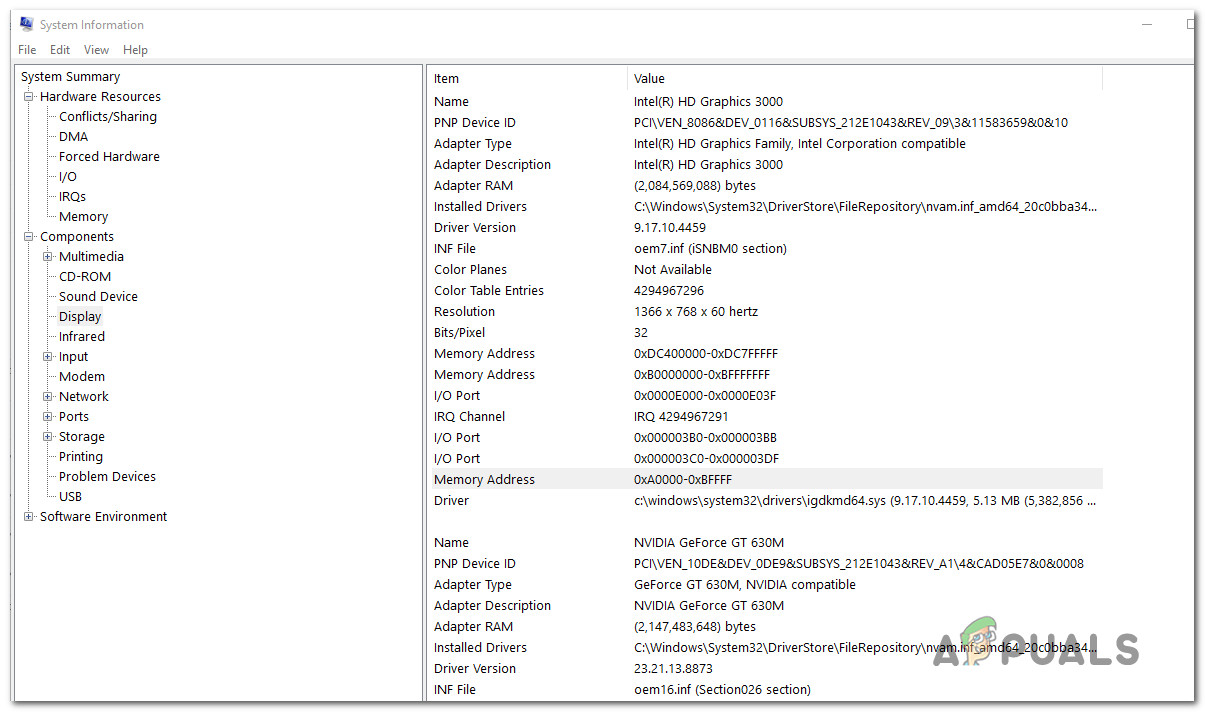Select the NVIDIA GeForce GT 630M Name row
Image resolution: width=1205 pixels, height=712 pixels.
765,543
